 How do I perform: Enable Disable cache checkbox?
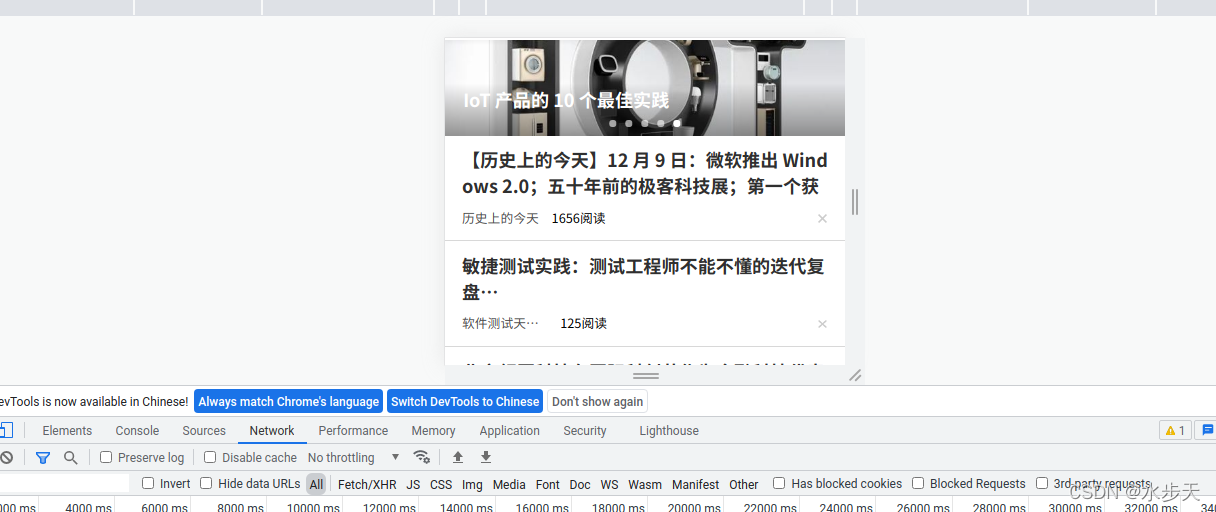tap(210, 457)
